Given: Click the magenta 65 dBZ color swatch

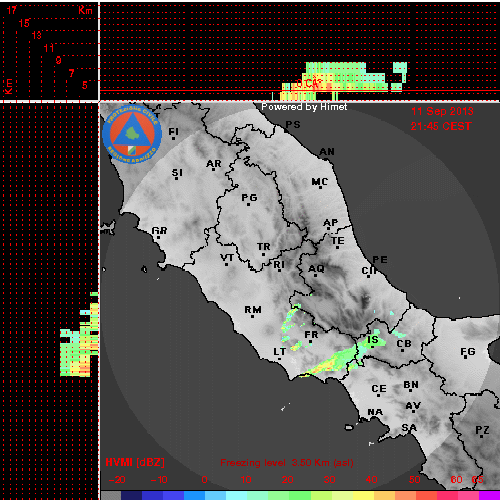Looking at the screenshot, I should click(489, 495).
